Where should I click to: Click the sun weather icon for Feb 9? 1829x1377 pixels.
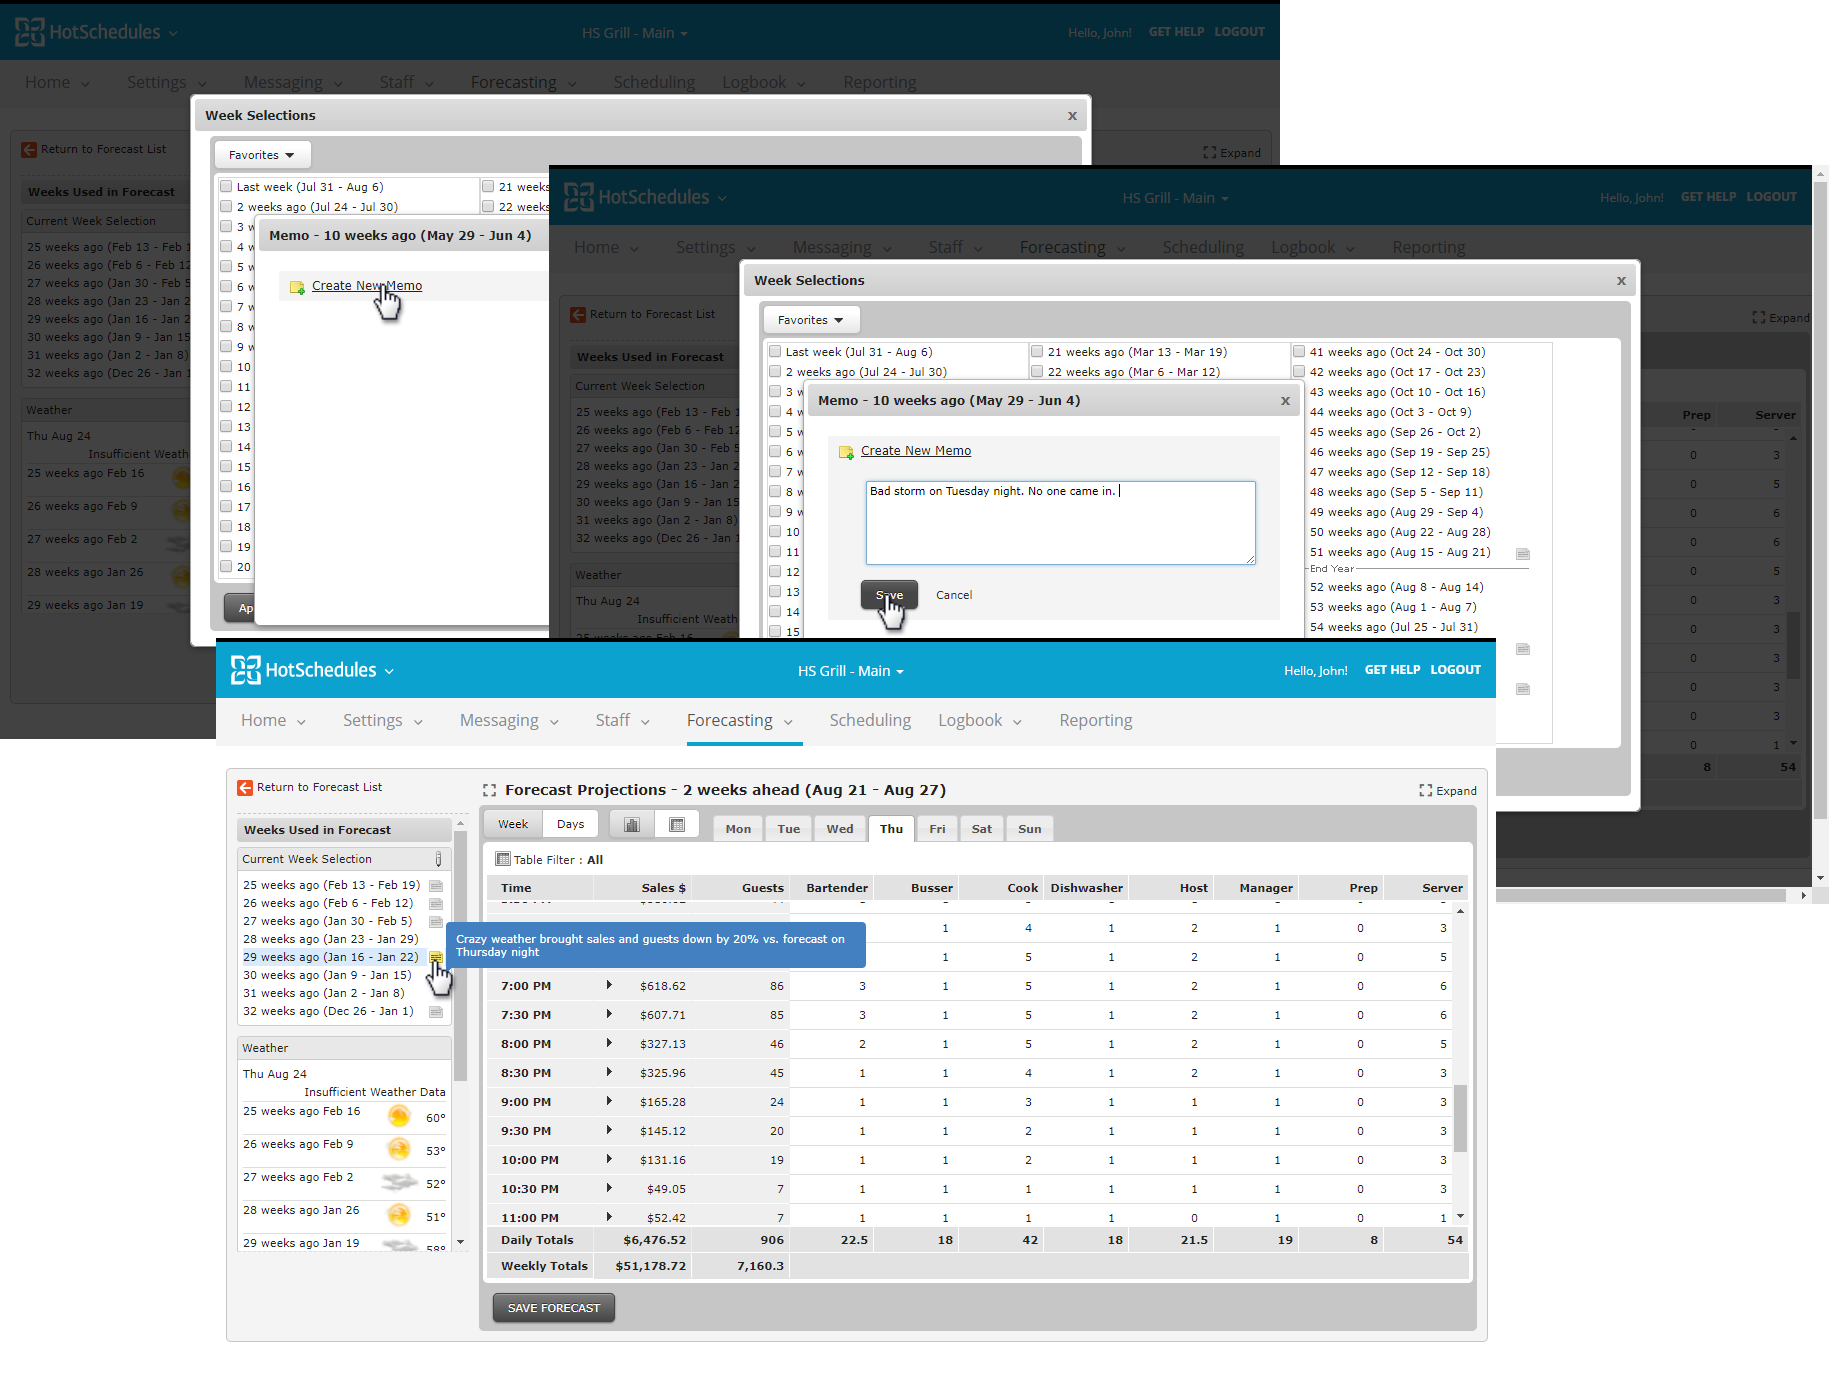[399, 1149]
